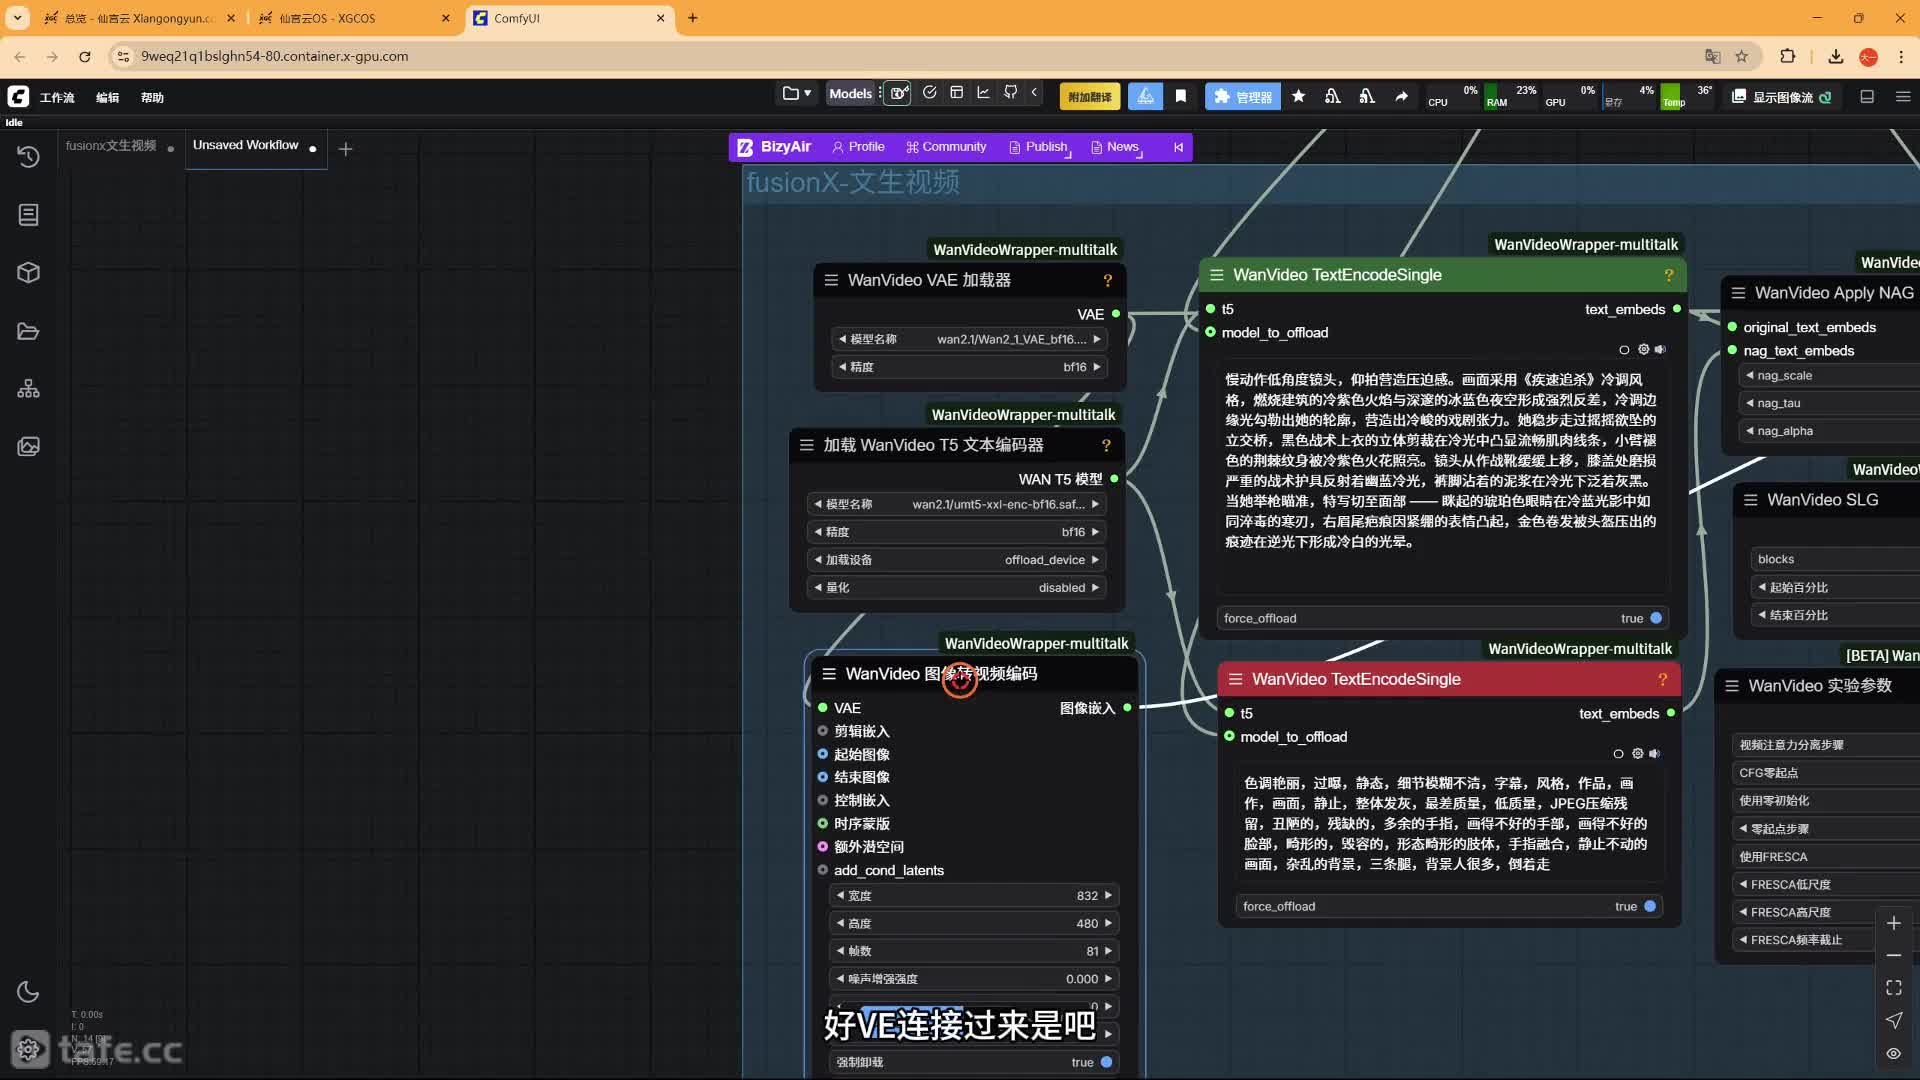Viewport: 1920px width, 1080px height.
Task: Click fit view icon in canvas controls
Action: (1893, 988)
